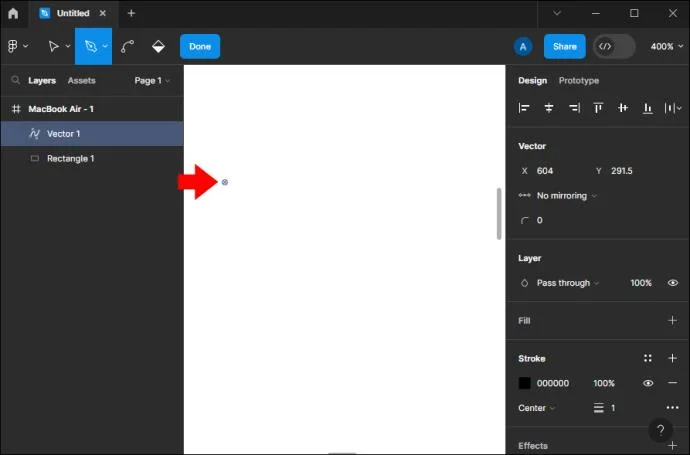Click the home icon in title bar
The width and height of the screenshot is (690, 455).
[x=13, y=13]
